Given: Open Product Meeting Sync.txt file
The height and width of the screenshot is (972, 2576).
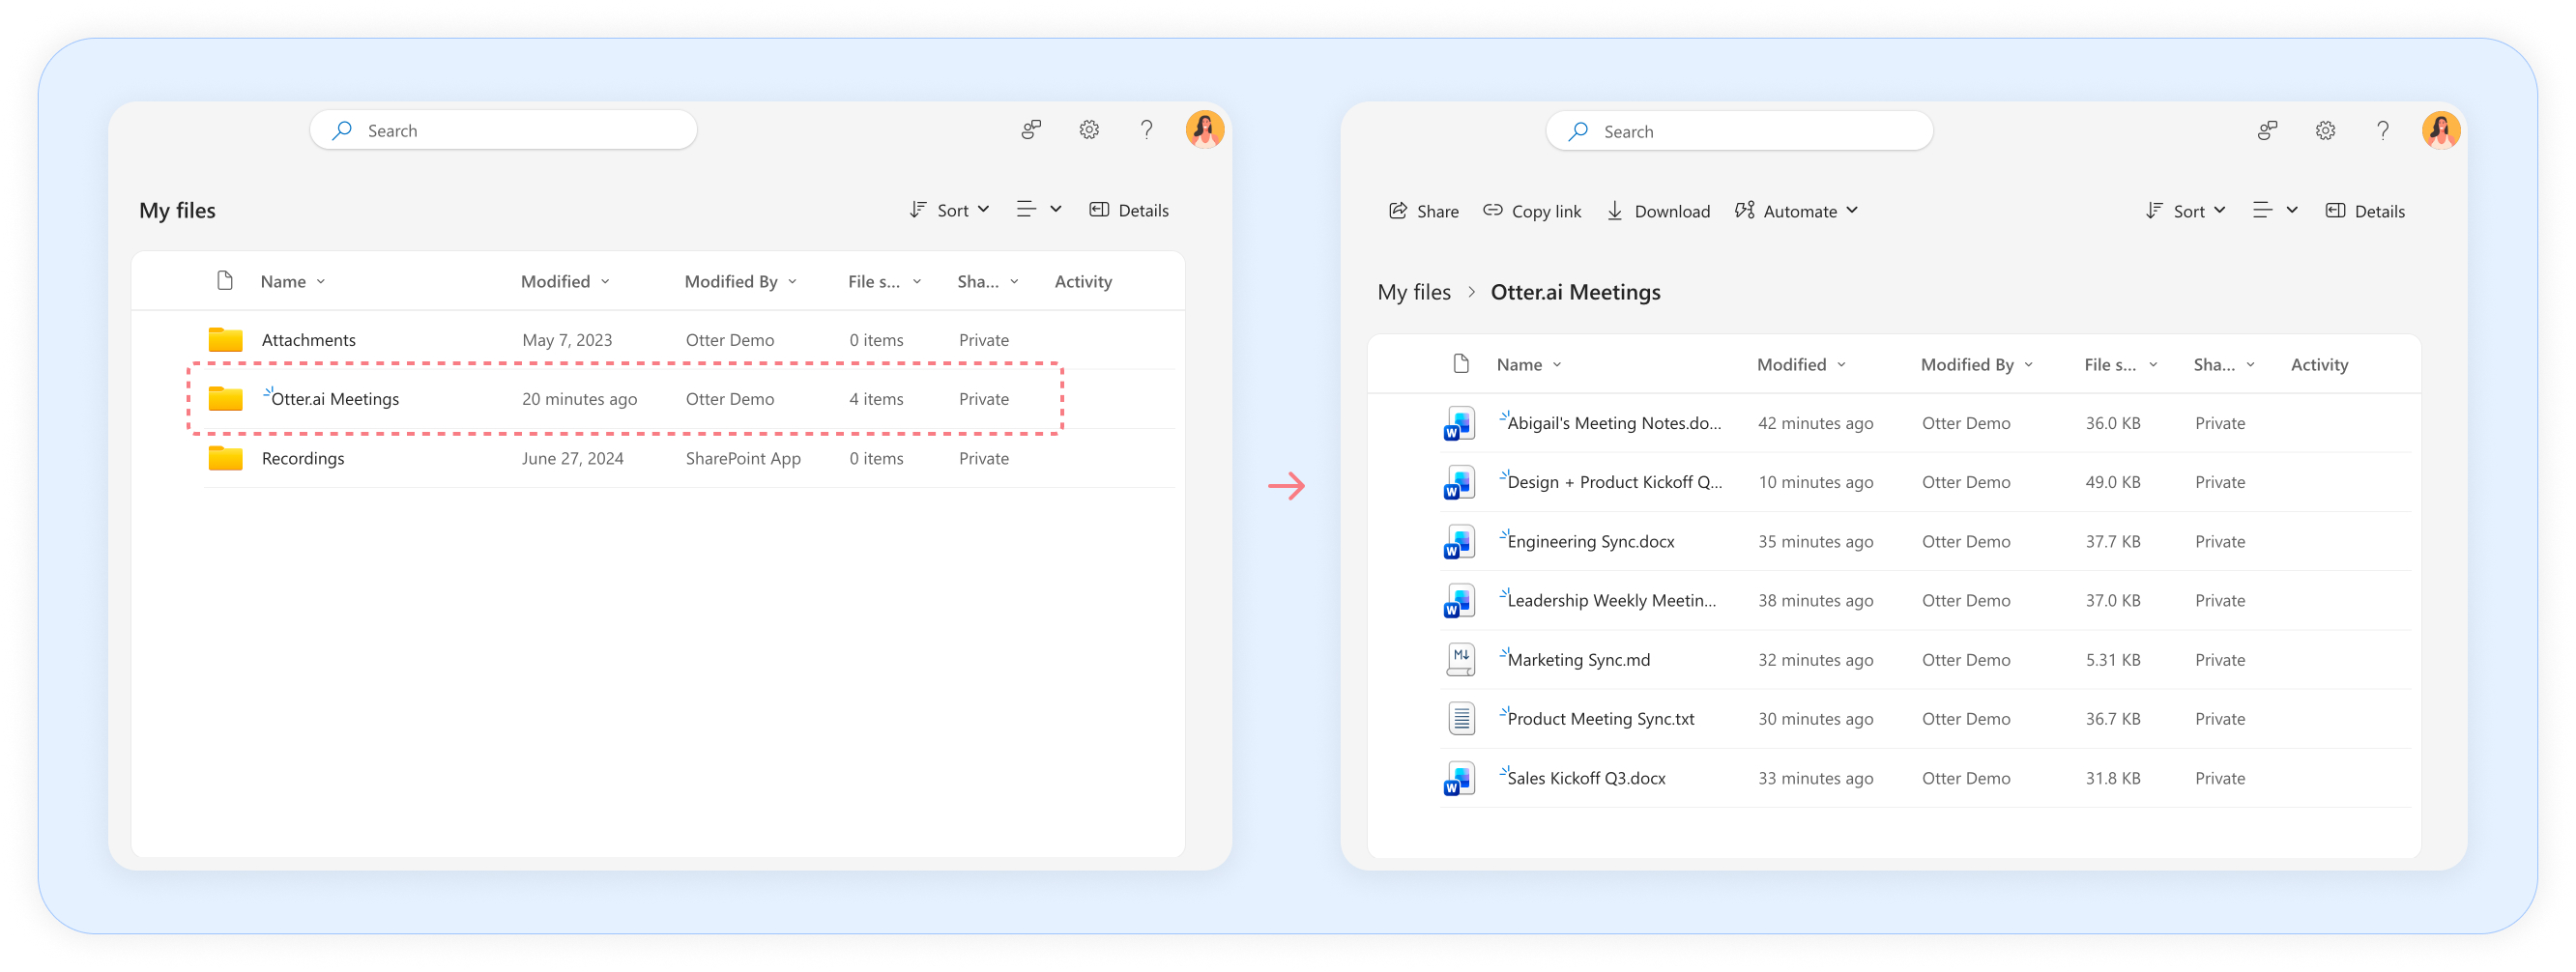Looking at the screenshot, I should (x=1600, y=718).
